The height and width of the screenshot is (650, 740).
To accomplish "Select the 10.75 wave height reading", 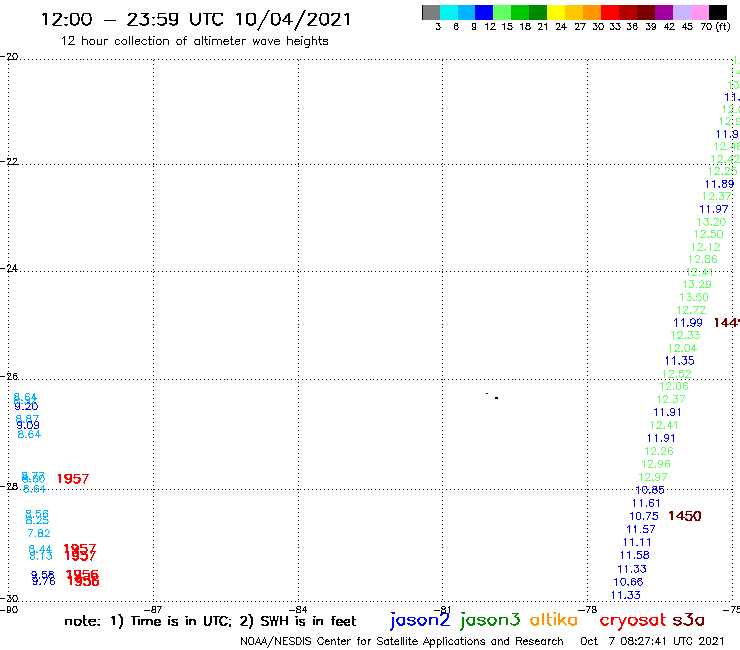I will [x=643, y=516].
